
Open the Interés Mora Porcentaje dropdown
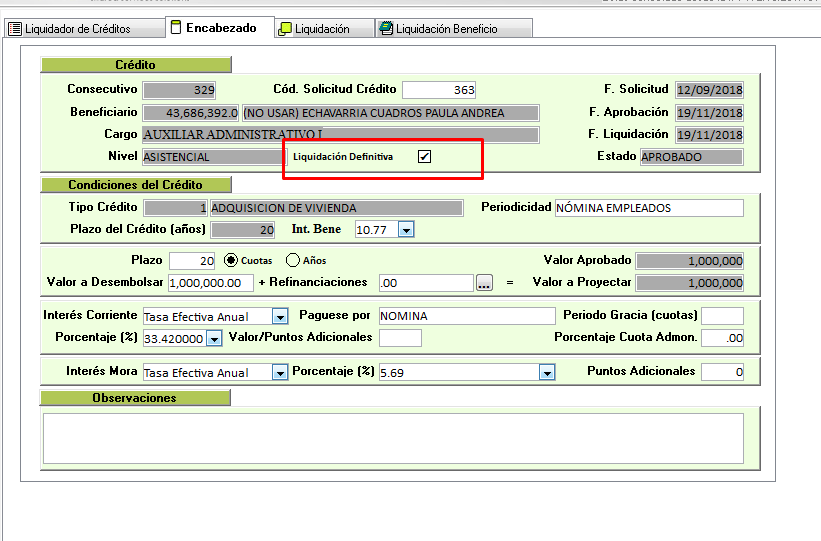546,372
